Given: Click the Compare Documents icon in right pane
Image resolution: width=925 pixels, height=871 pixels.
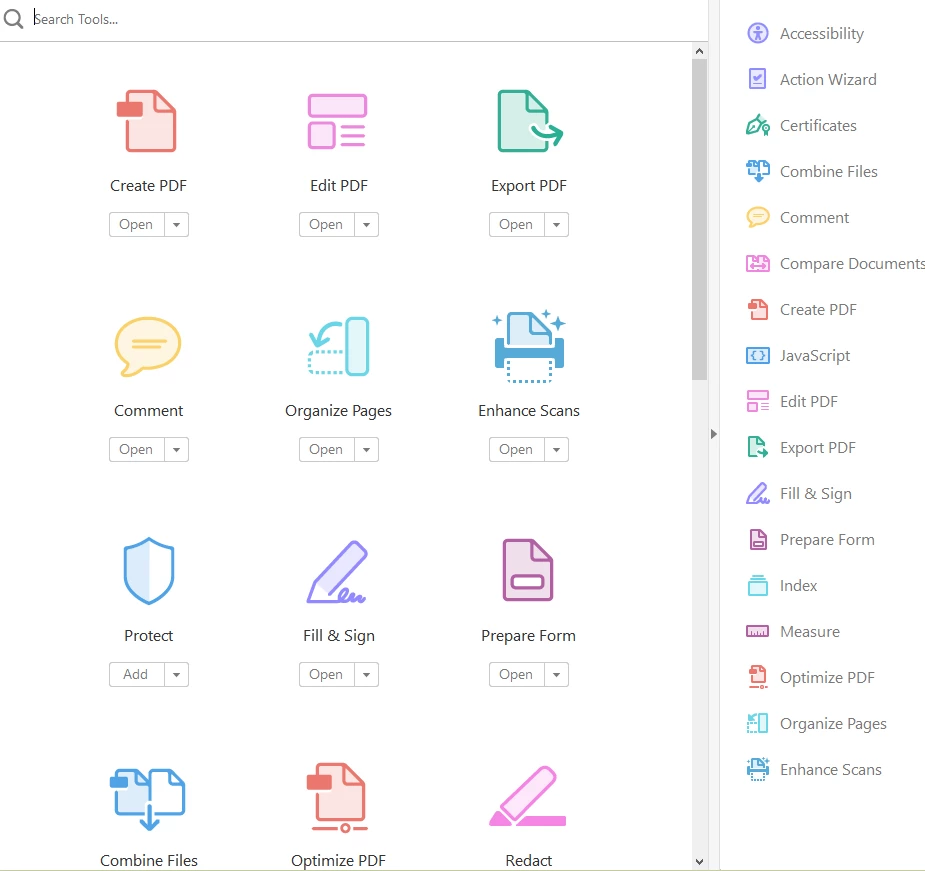Looking at the screenshot, I should [757, 263].
